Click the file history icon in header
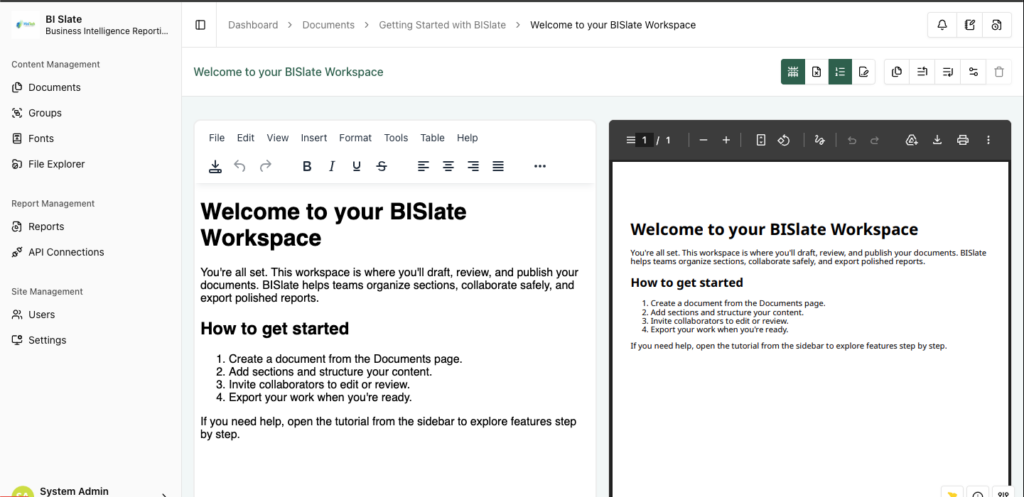Image resolution: width=1024 pixels, height=497 pixels. pyautogui.click(x=997, y=25)
